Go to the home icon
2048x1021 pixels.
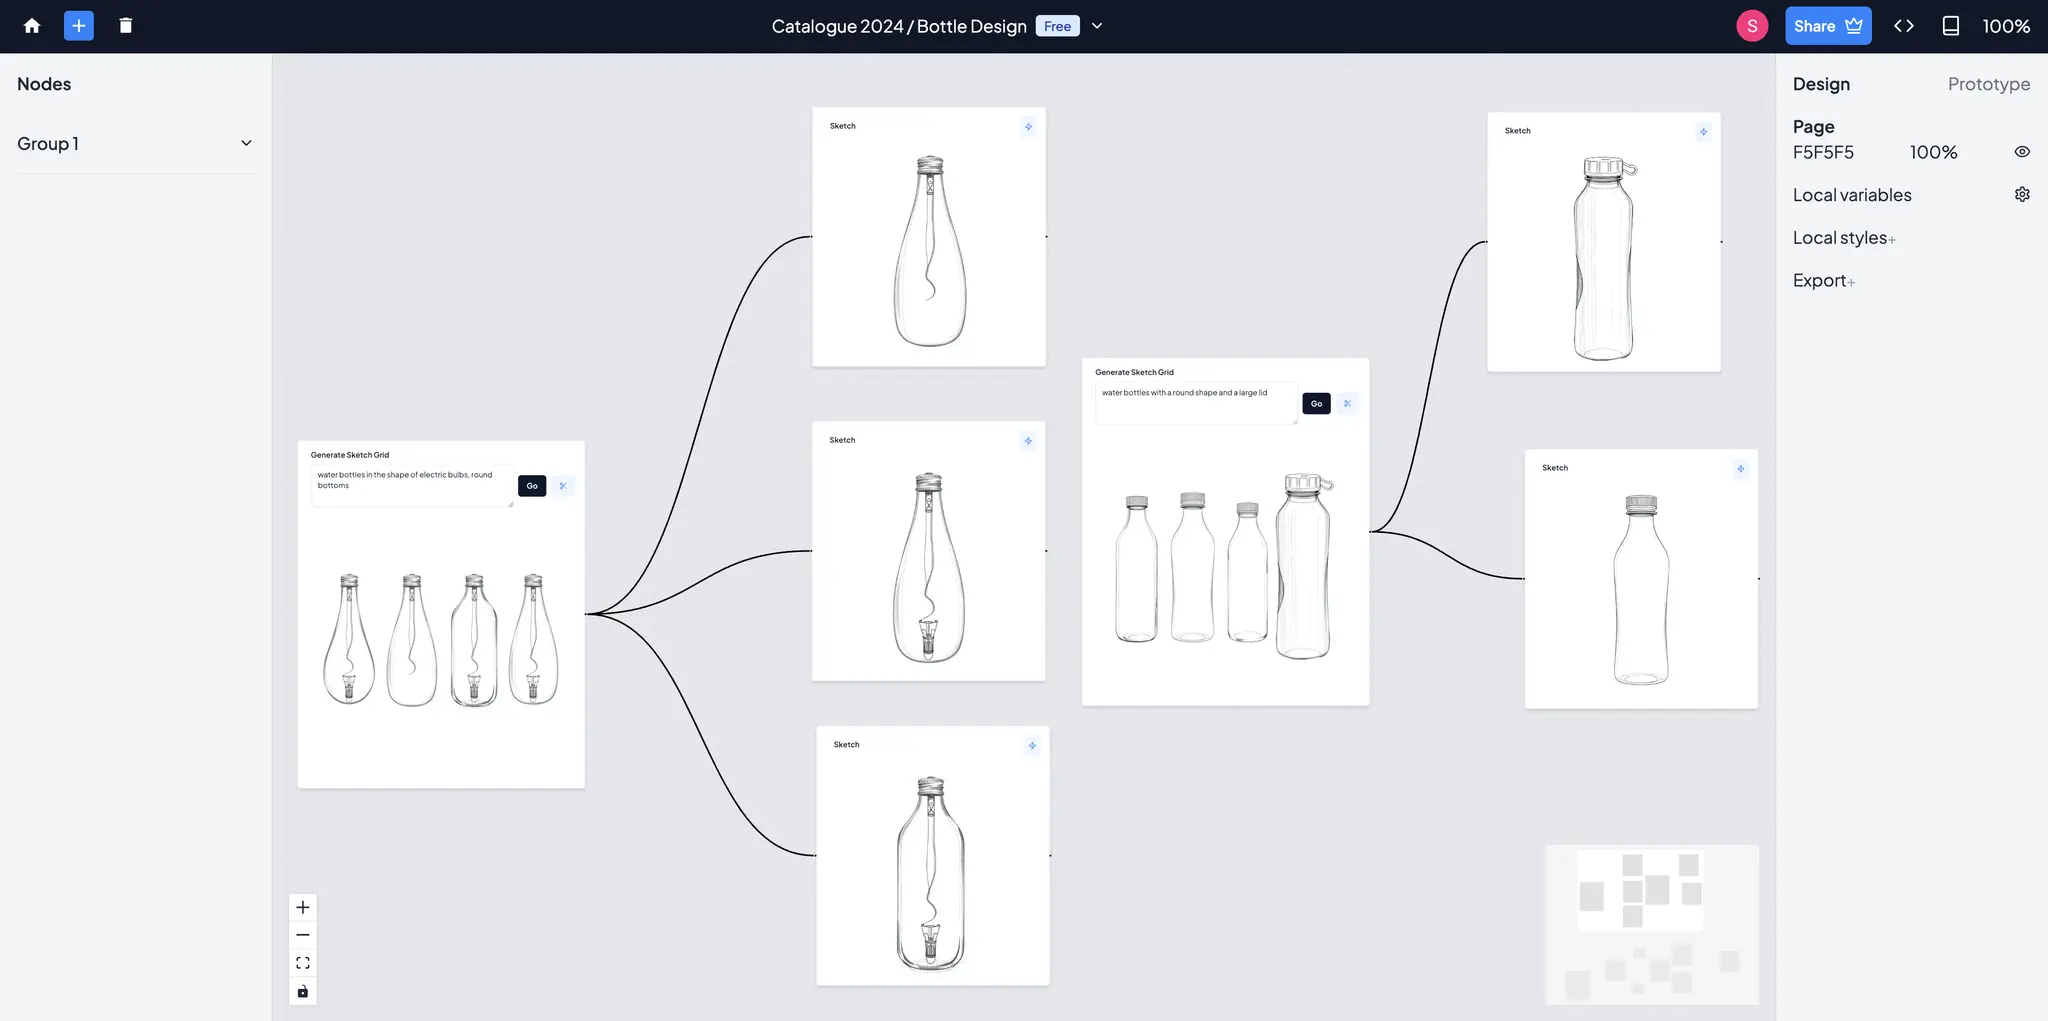[x=32, y=26]
